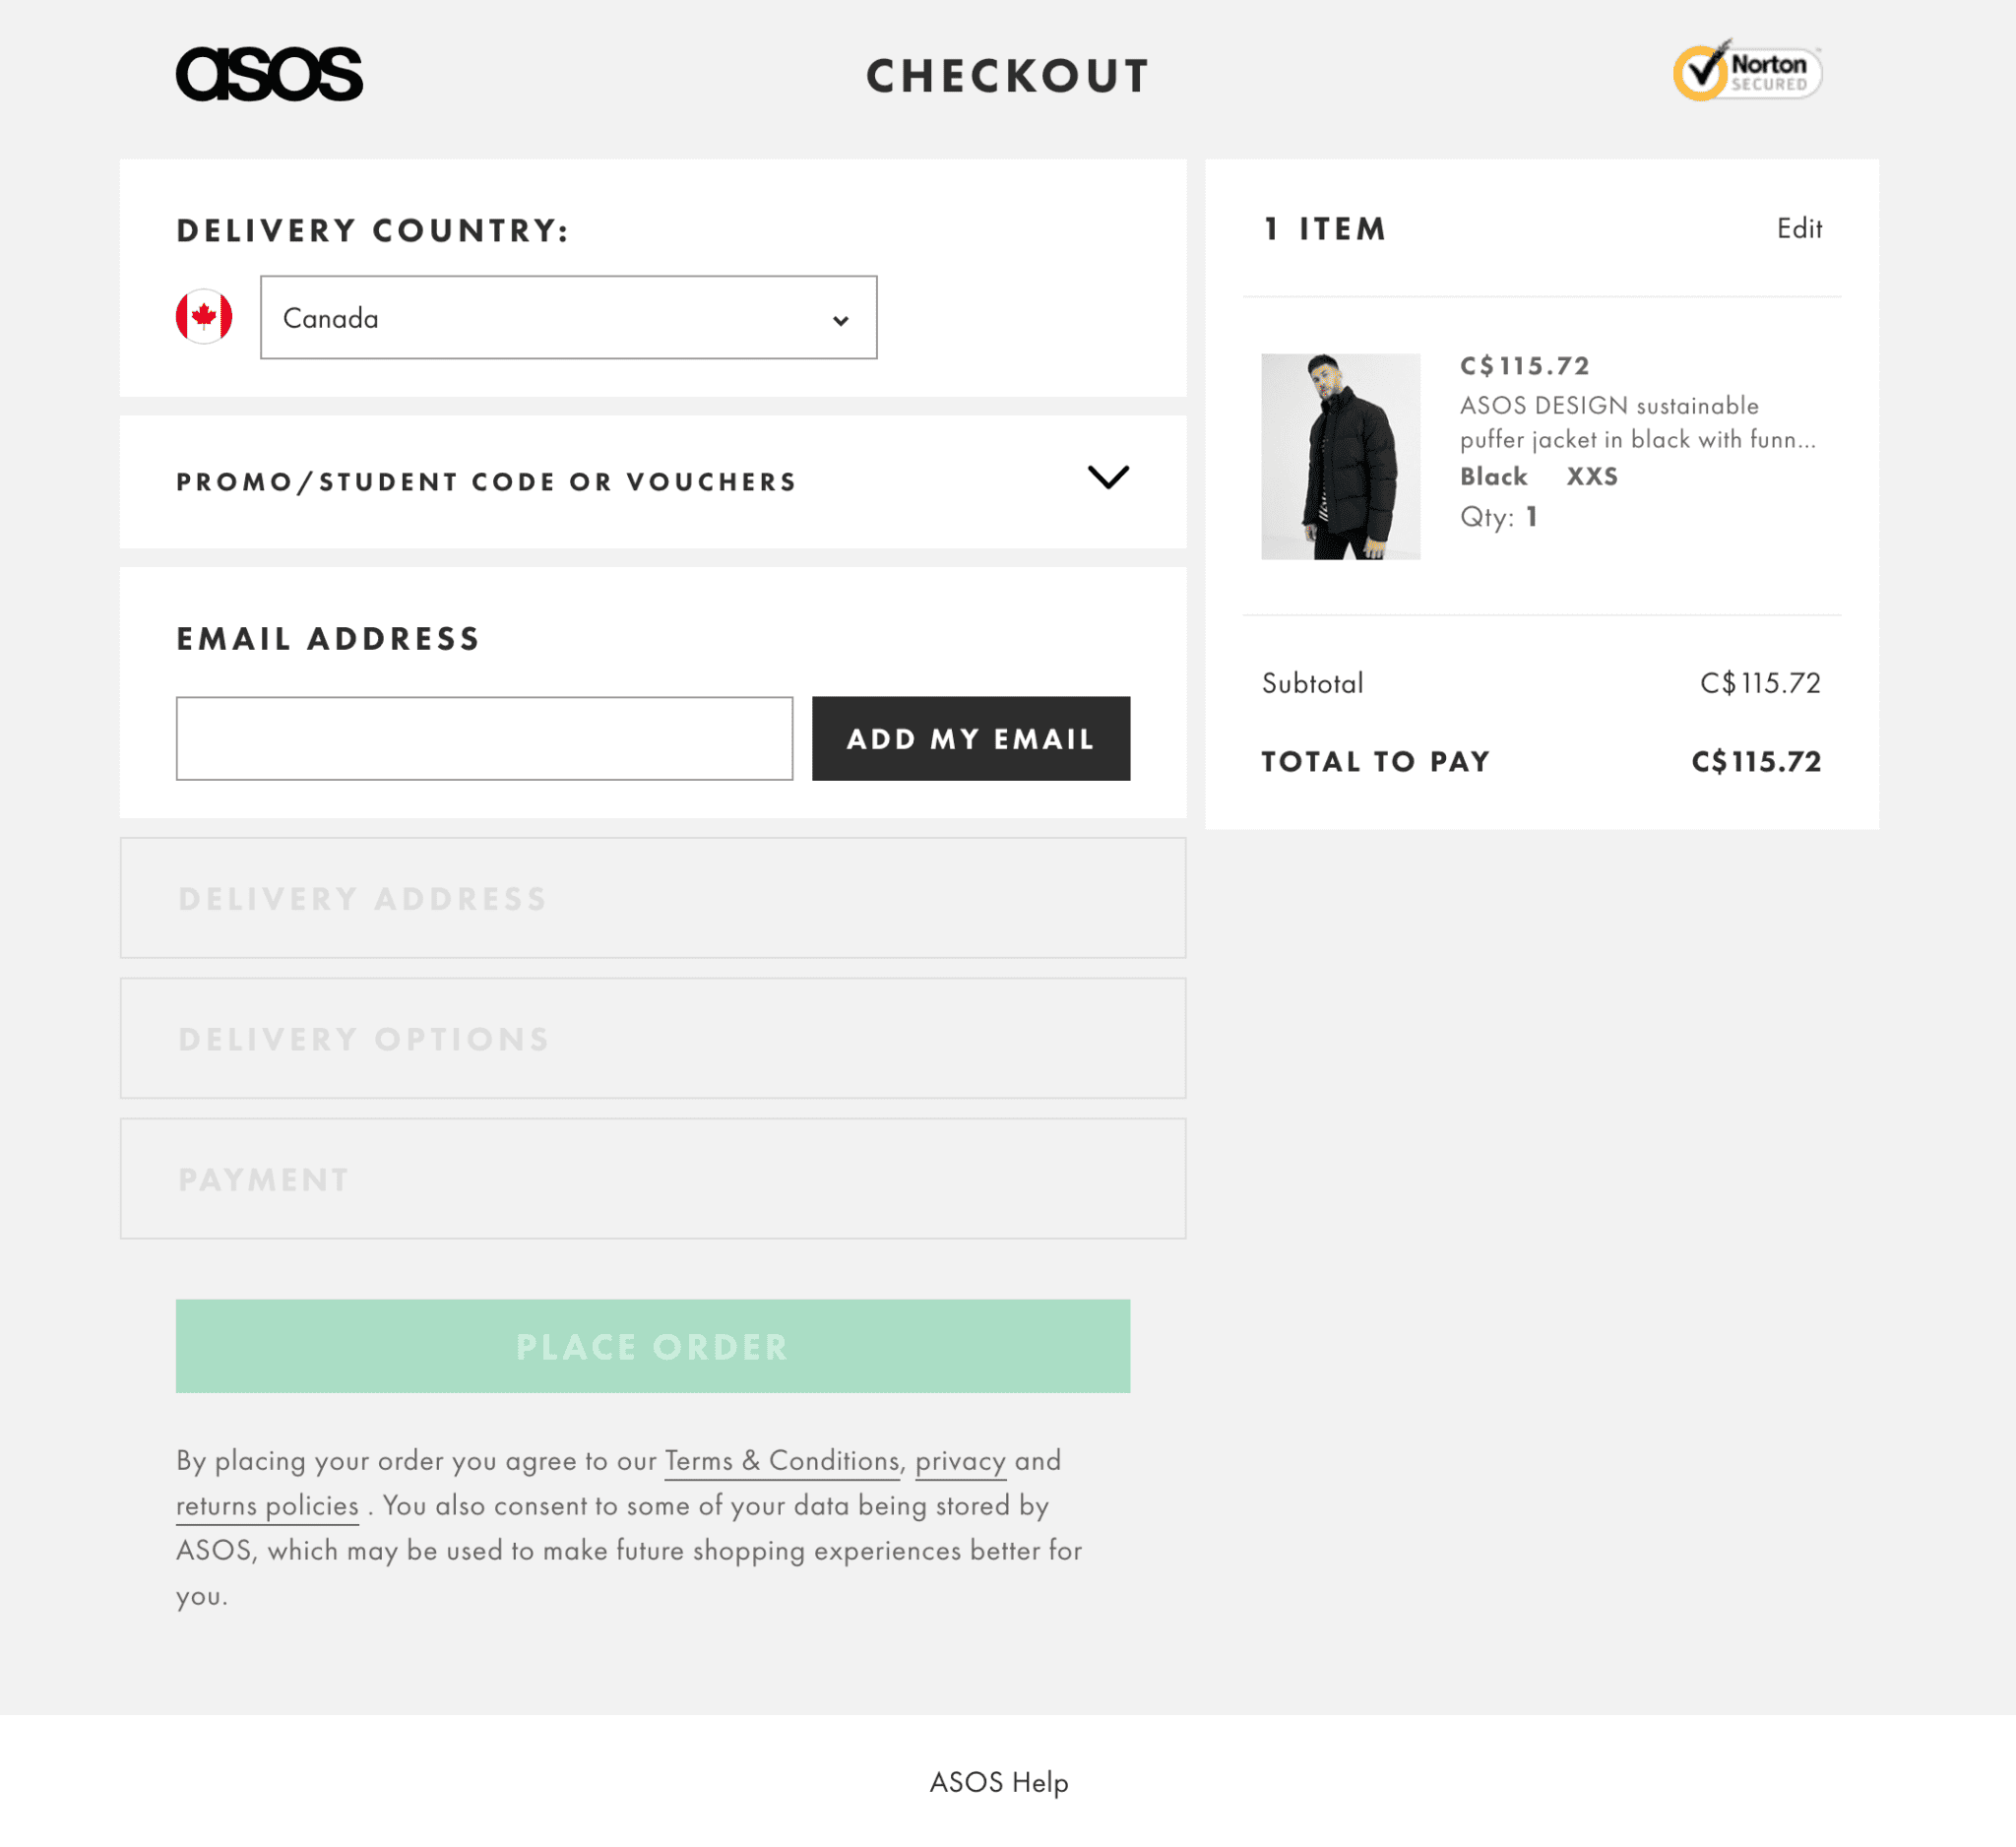Click the ADD MY EMAIL button
This screenshot has height=1847, width=2016.
(972, 737)
